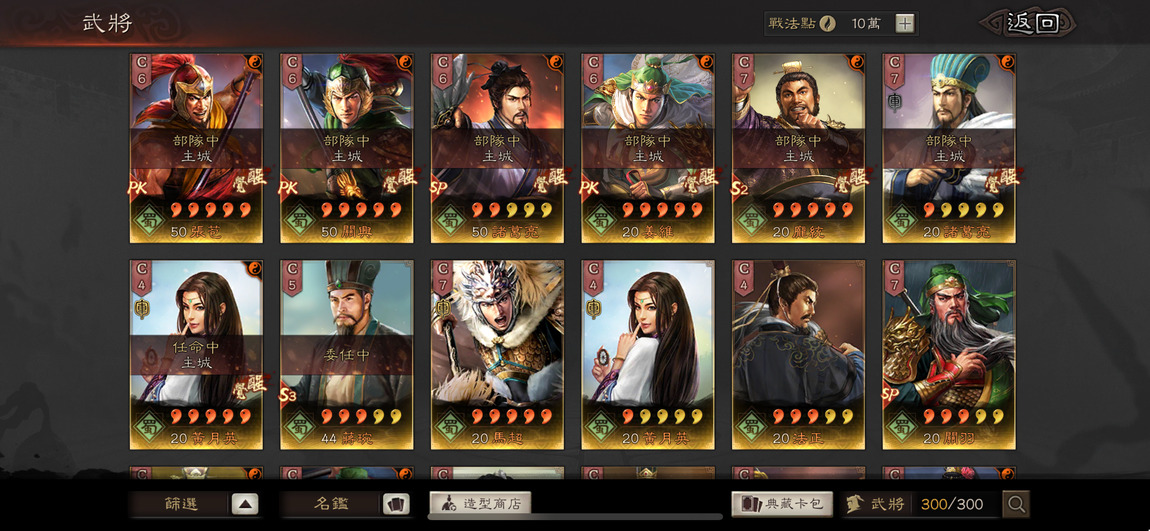Viewport: 1150px width, 531px height.
Task: Click the chariot icon on 馬超 card
Action: pos(442,309)
